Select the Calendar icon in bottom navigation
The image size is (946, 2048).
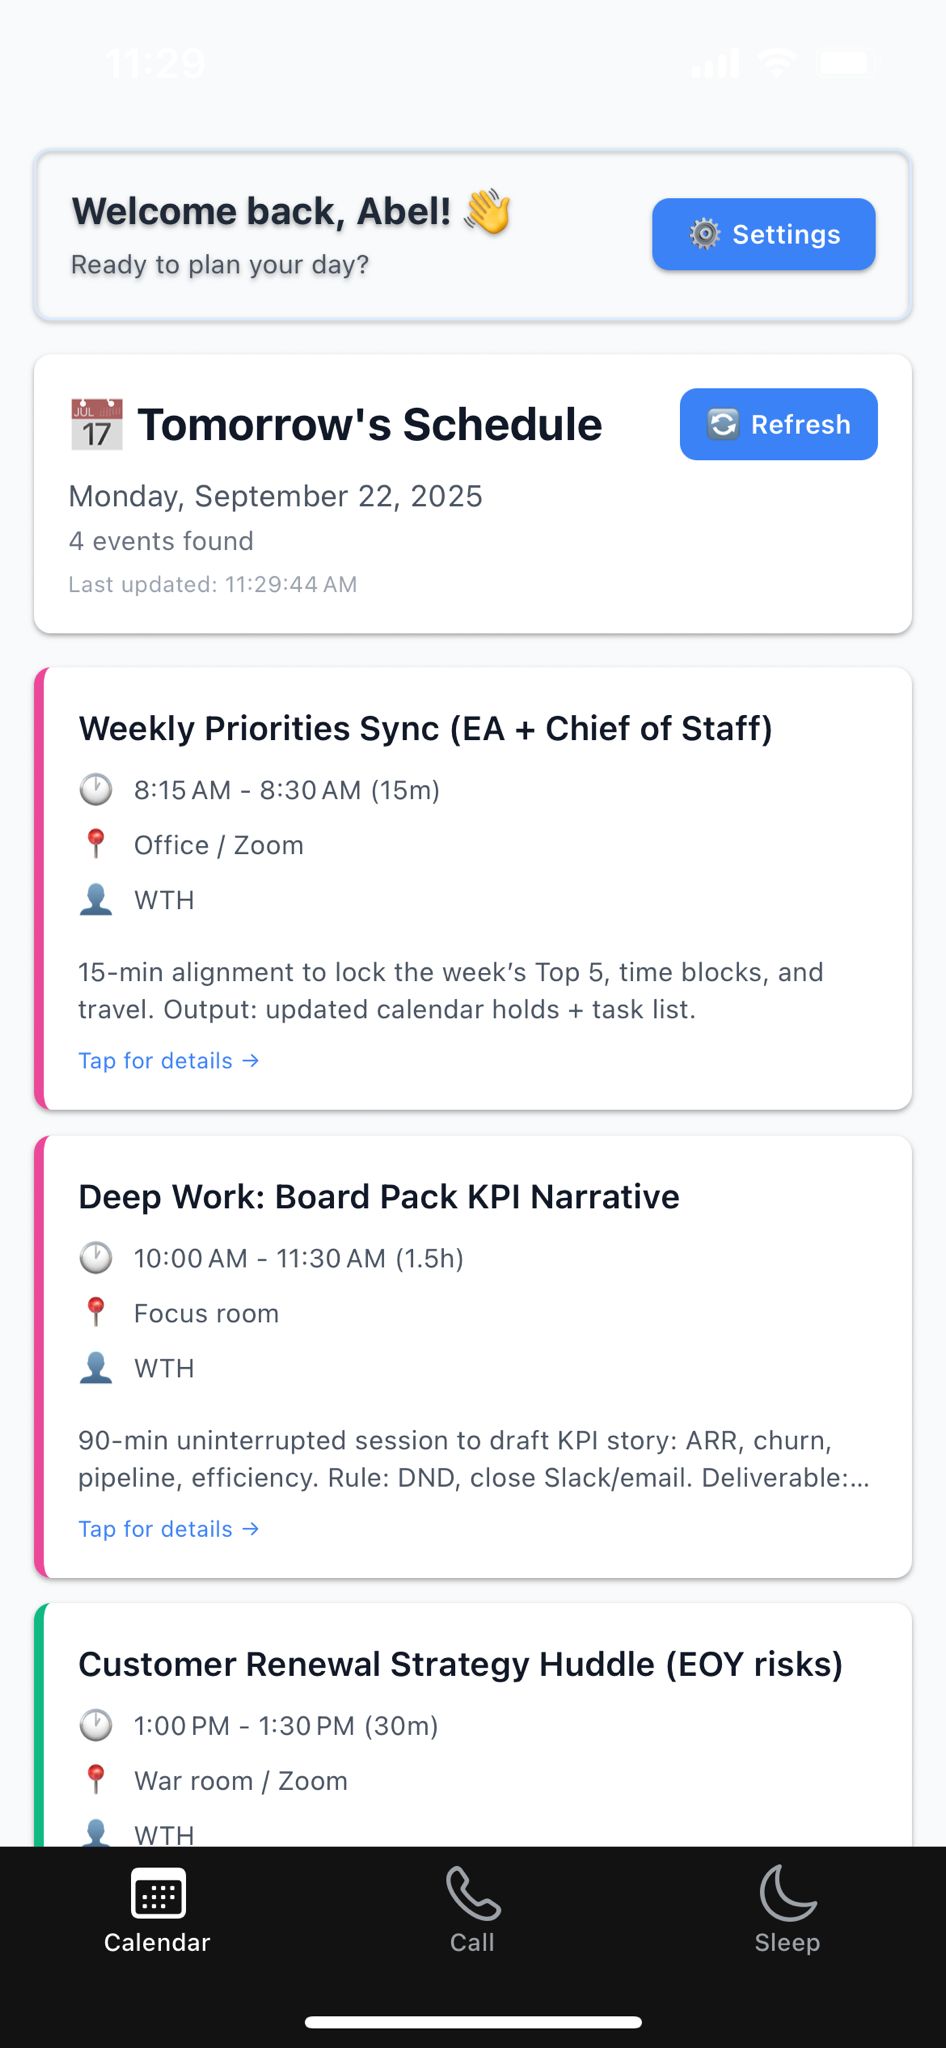pyautogui.click(x=156, y=1893)
